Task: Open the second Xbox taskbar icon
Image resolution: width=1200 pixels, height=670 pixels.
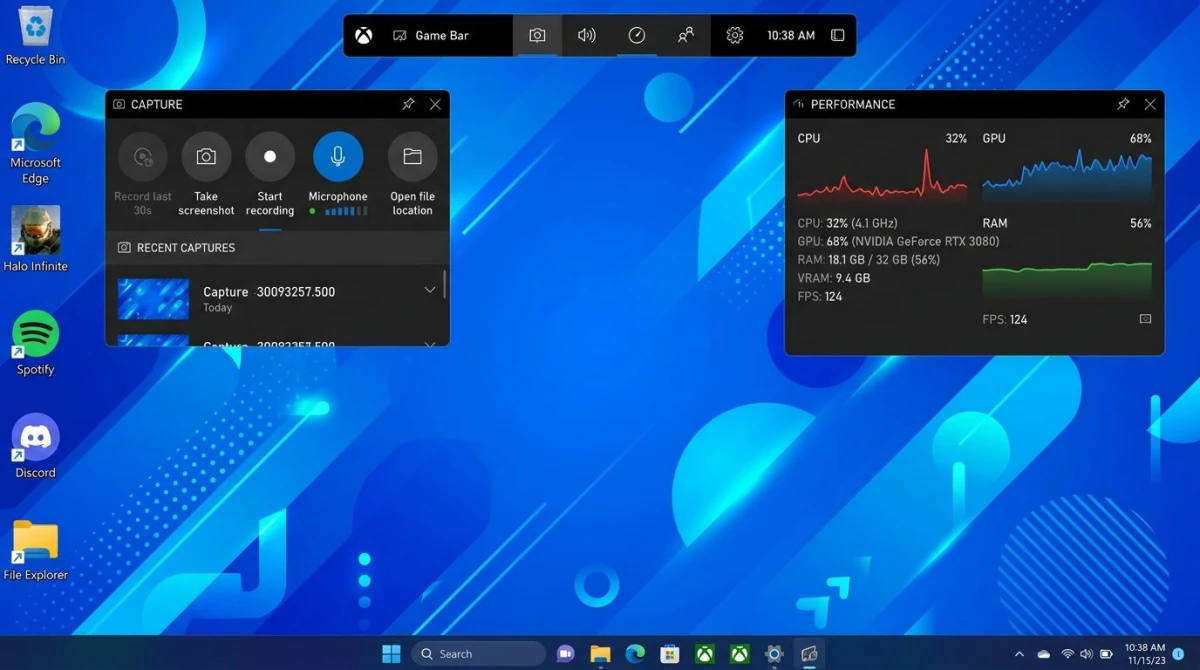Action: click(740, 654)
